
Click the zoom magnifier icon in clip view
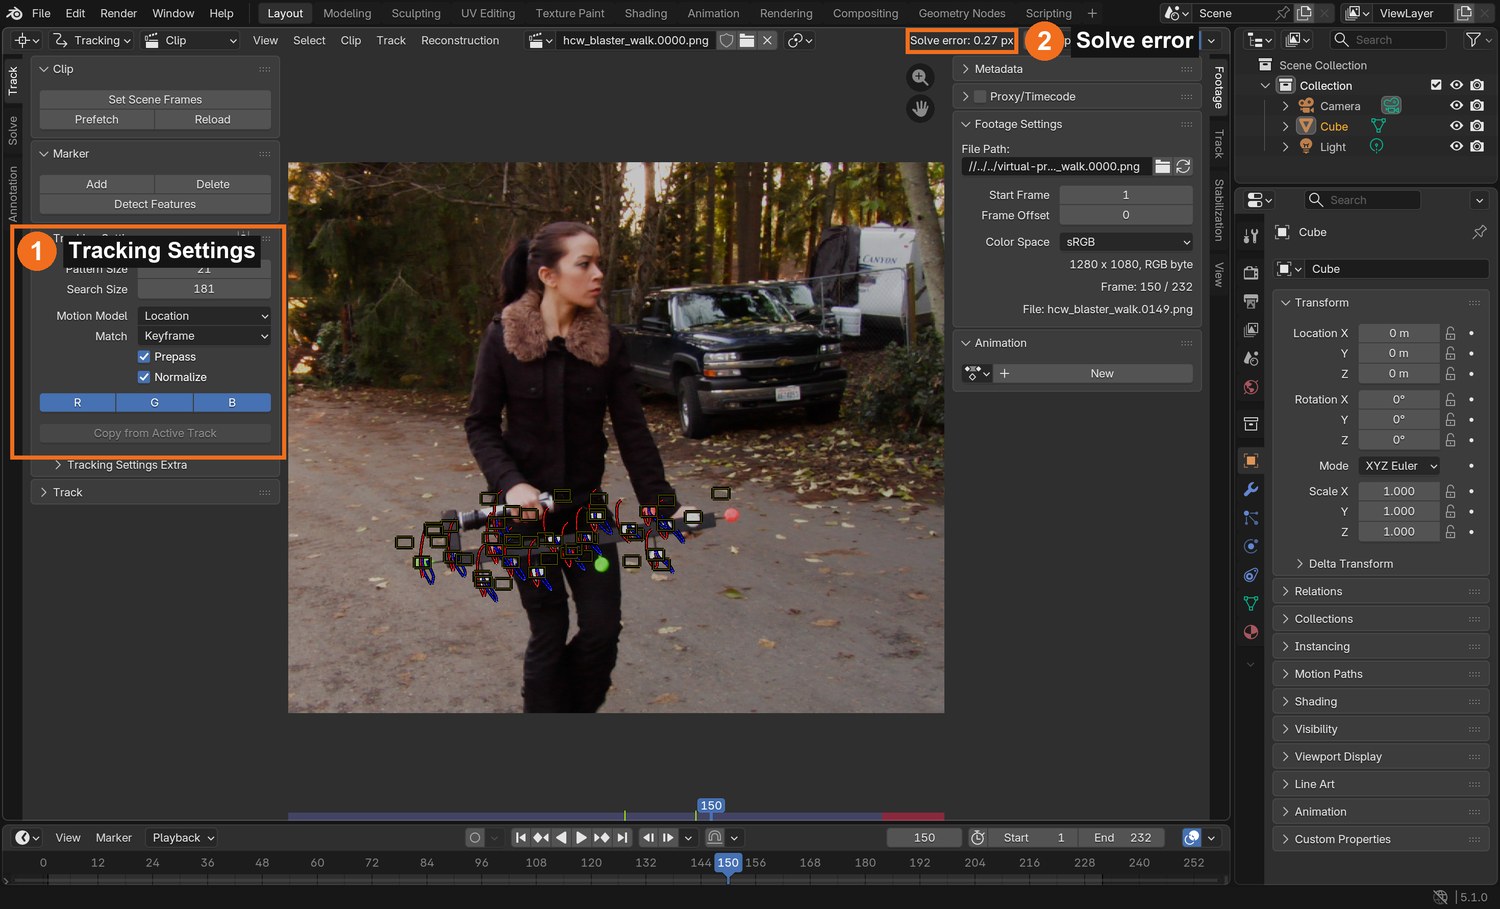pyautogui.click(x=920, y=78)
